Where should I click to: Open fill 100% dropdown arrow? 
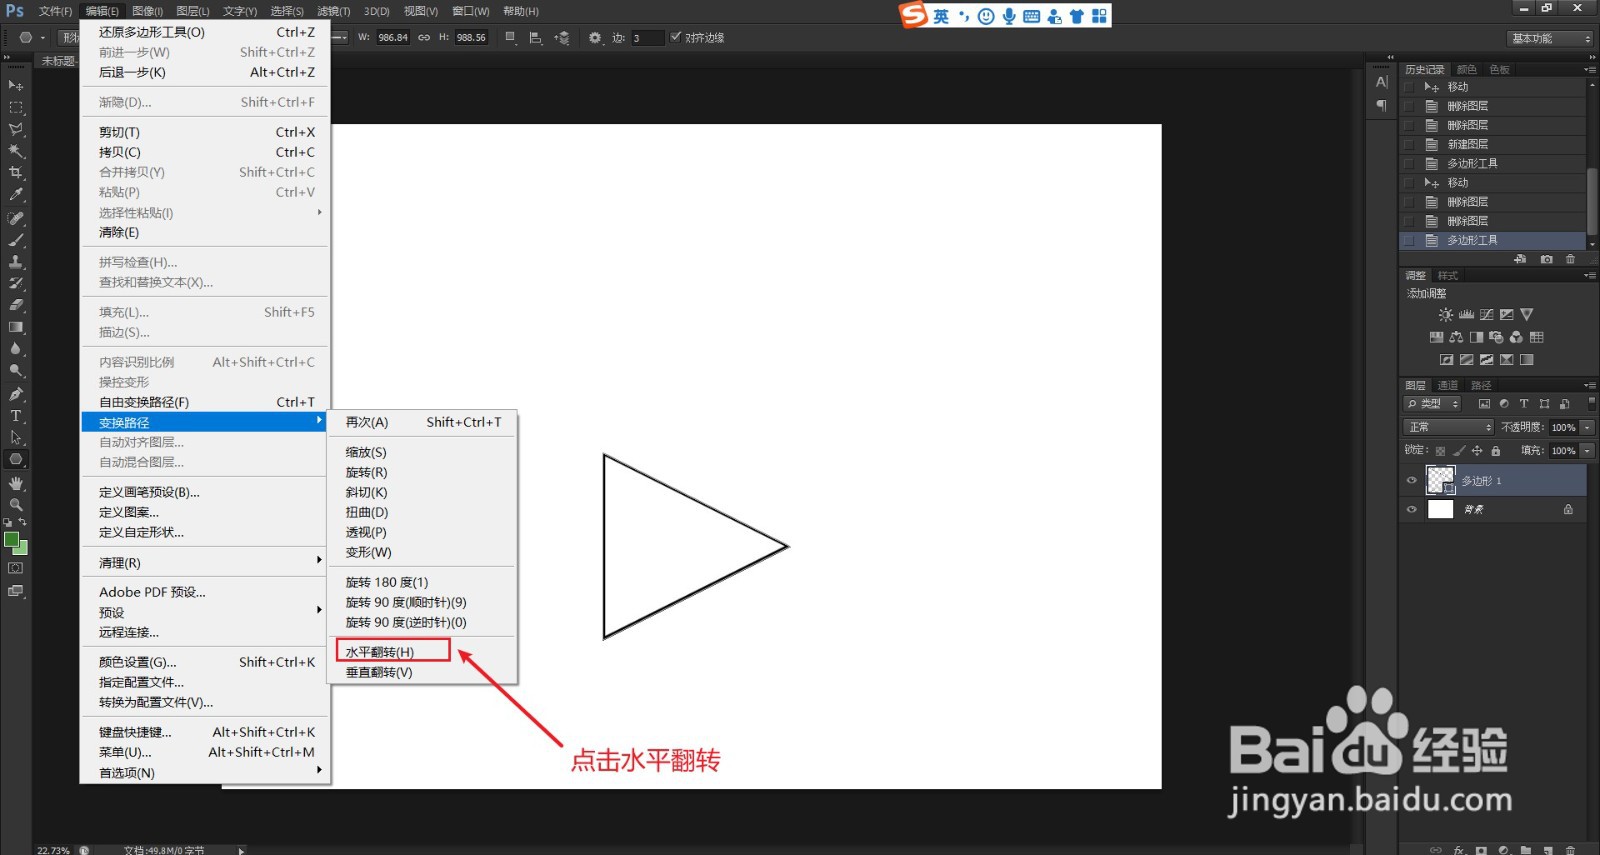1587,451
